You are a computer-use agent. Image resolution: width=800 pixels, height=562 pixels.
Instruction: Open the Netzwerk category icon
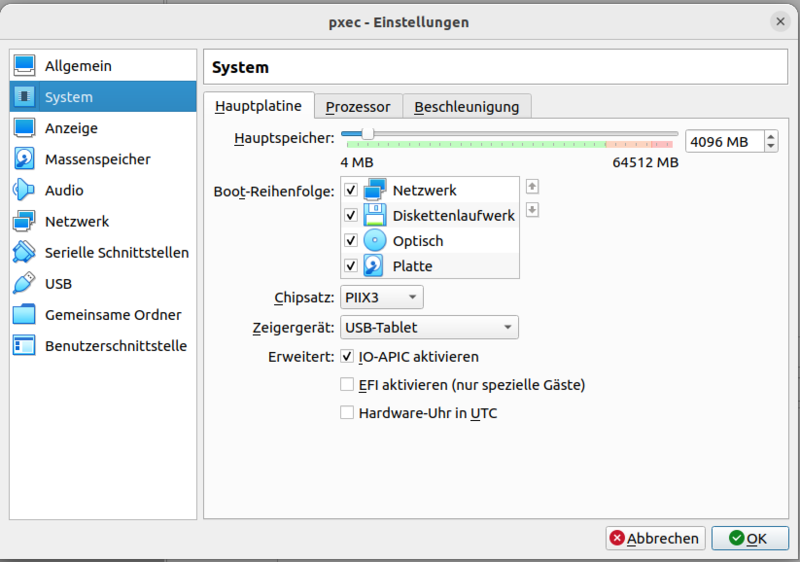click(25, 221)
